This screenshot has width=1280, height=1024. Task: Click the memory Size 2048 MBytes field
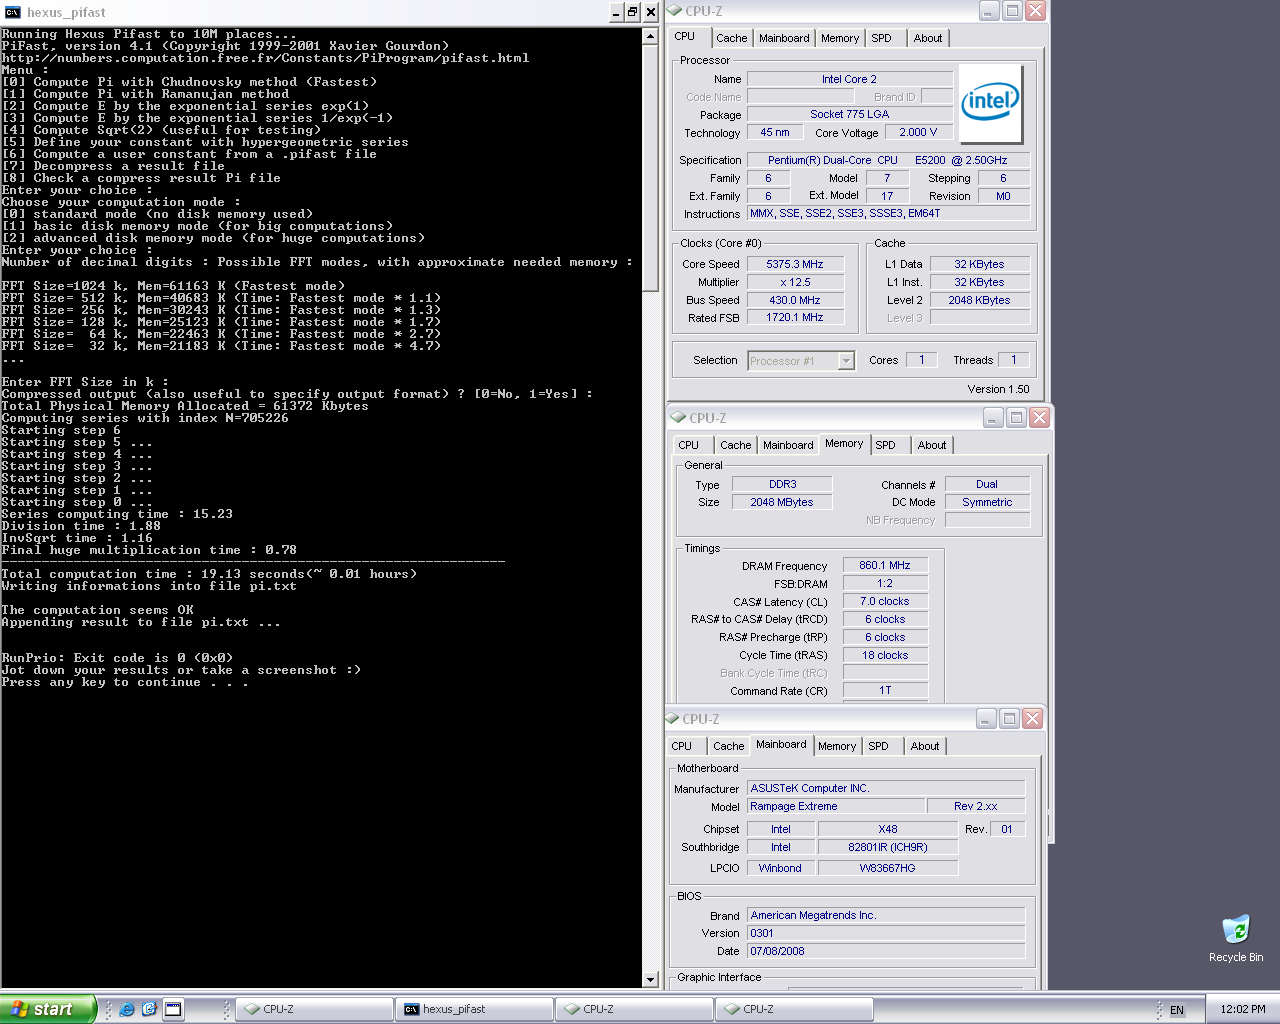(x=782, y=502)
